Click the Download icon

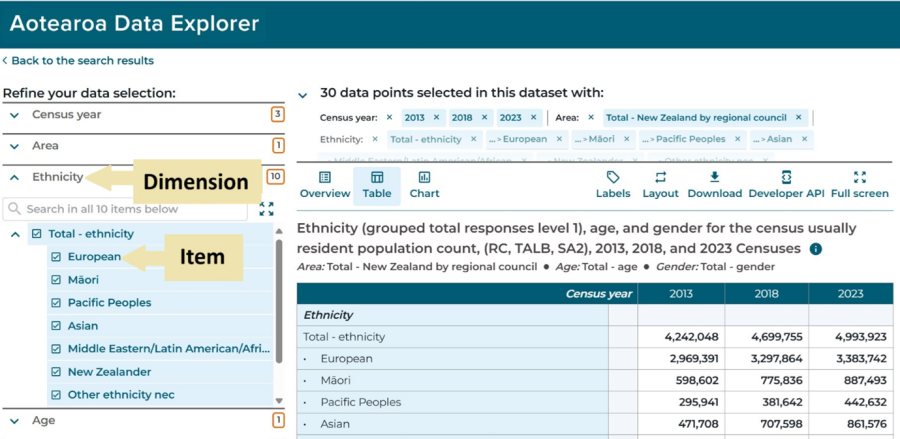click(715, 177)
